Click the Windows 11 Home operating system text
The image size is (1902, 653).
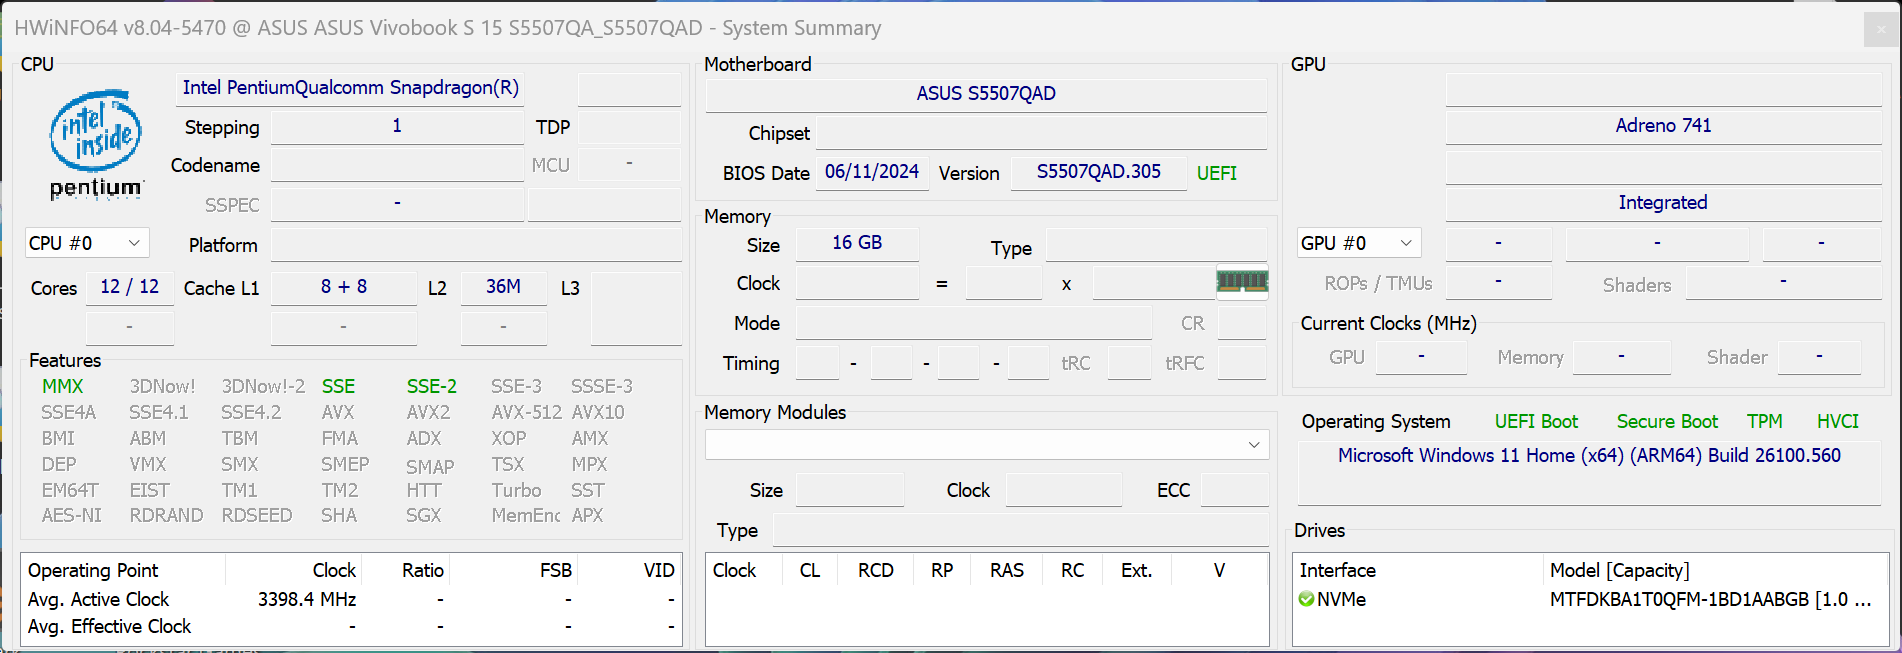coord(1589,456)
